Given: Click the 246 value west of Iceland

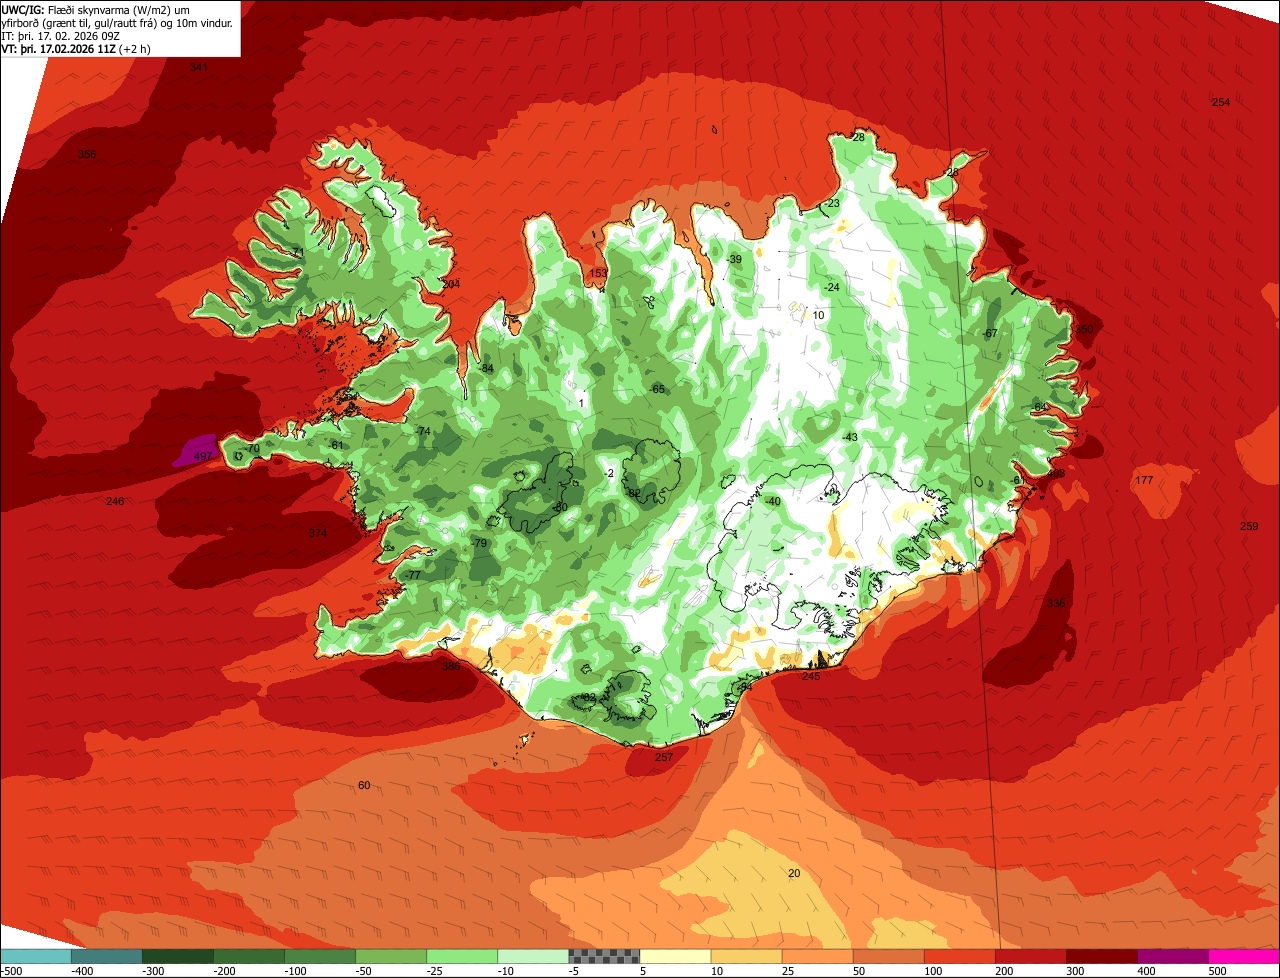Looking at the screenshot, I should point(115,501).
